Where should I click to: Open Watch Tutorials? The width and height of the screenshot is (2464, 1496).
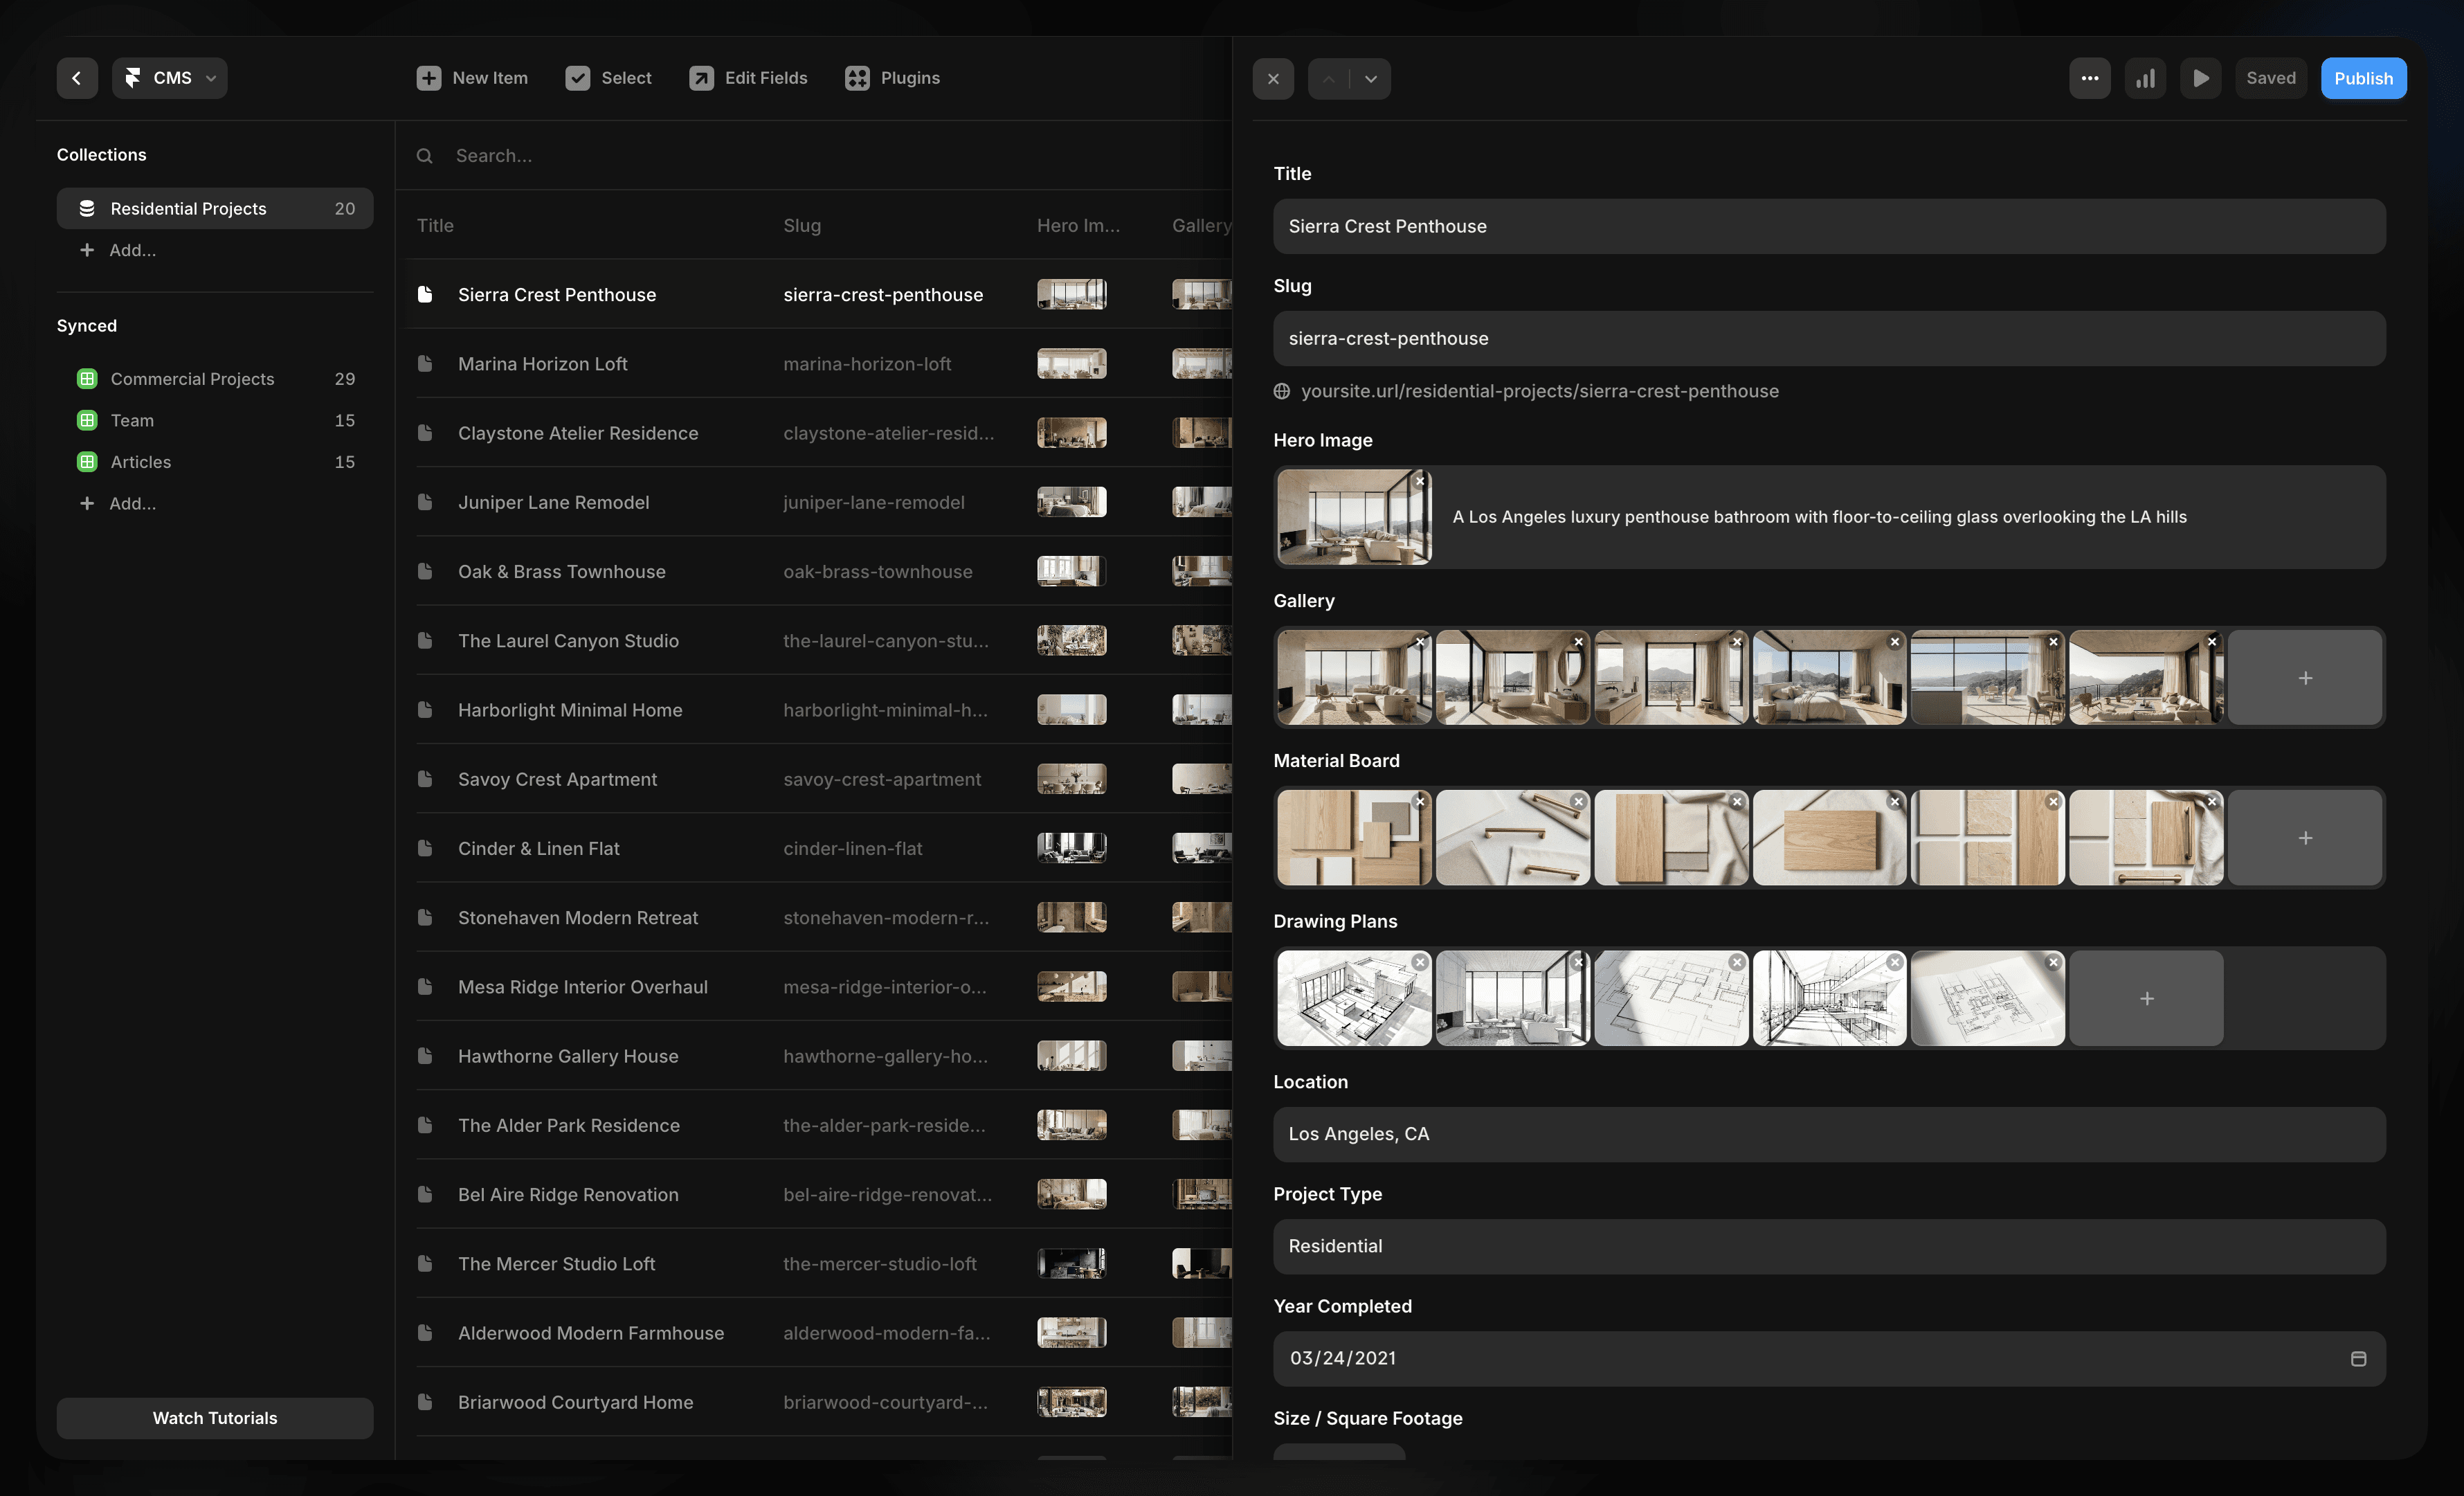pyautogui.click(x=214, y=1417)
